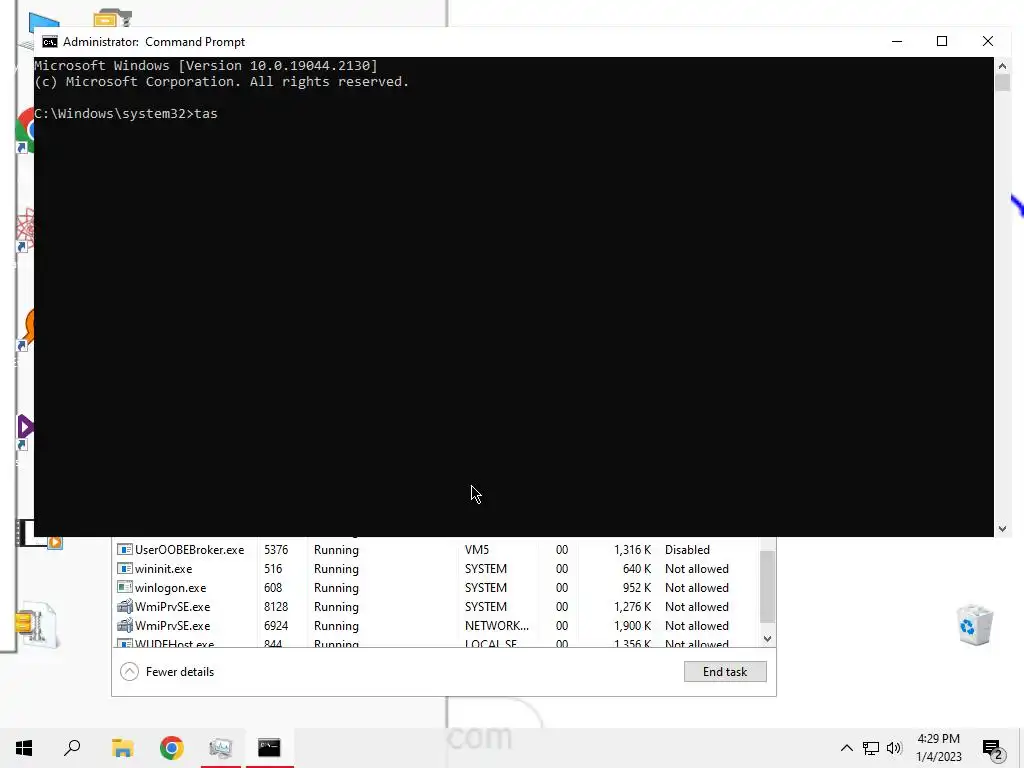This screenshot has width=1024, height=768.
Task: Click End task in Task Manager
Action: tap(725, 672)
